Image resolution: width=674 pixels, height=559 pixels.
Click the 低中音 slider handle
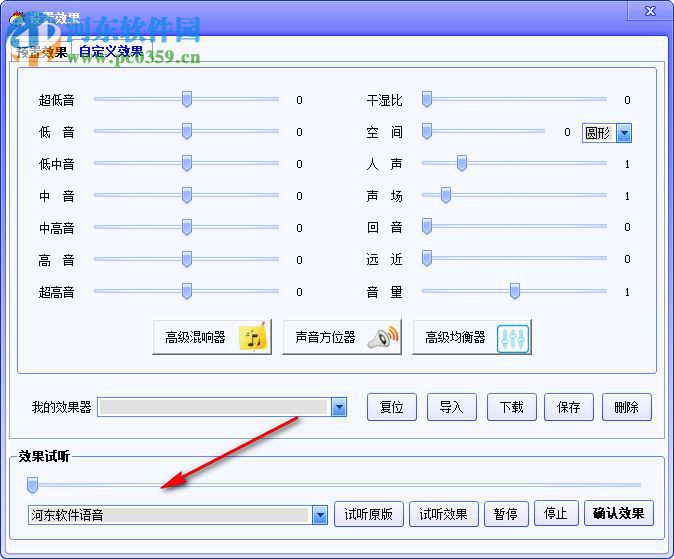coord(187,163)
